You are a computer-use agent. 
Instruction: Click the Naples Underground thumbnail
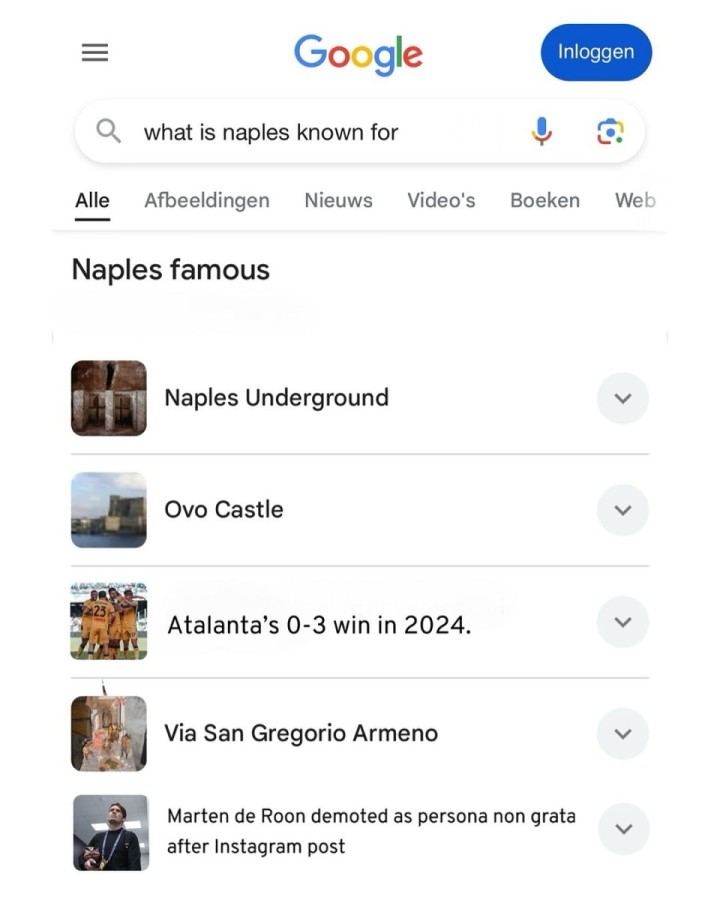[109, 398]
